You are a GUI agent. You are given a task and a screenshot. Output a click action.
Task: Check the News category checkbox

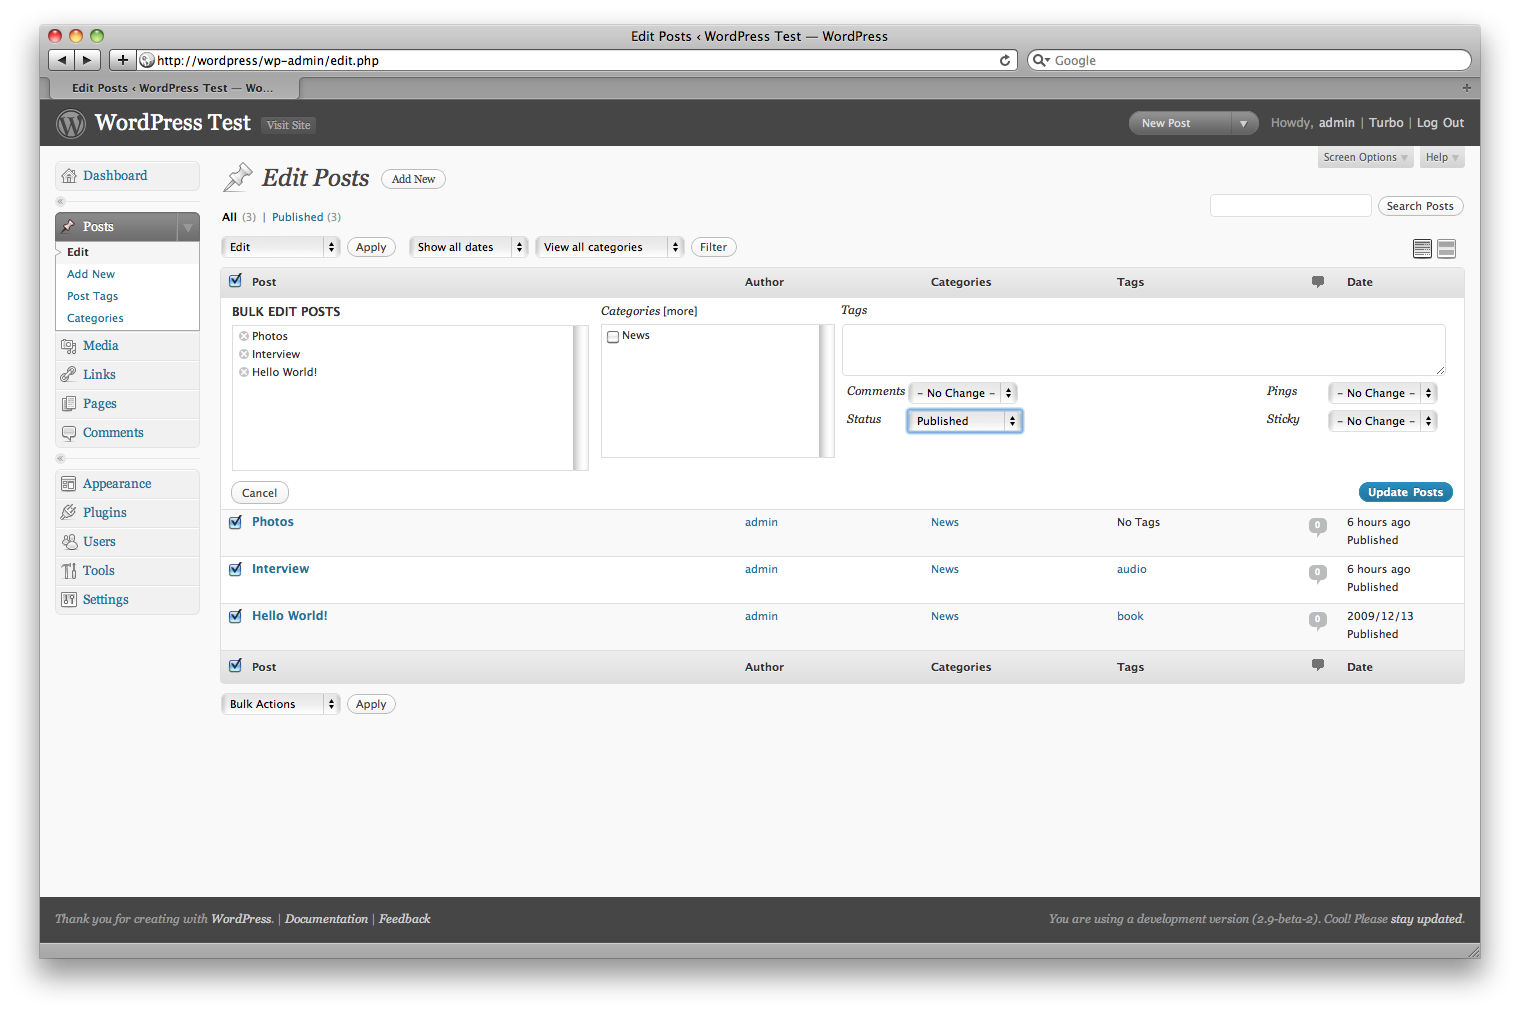(613, 337)
